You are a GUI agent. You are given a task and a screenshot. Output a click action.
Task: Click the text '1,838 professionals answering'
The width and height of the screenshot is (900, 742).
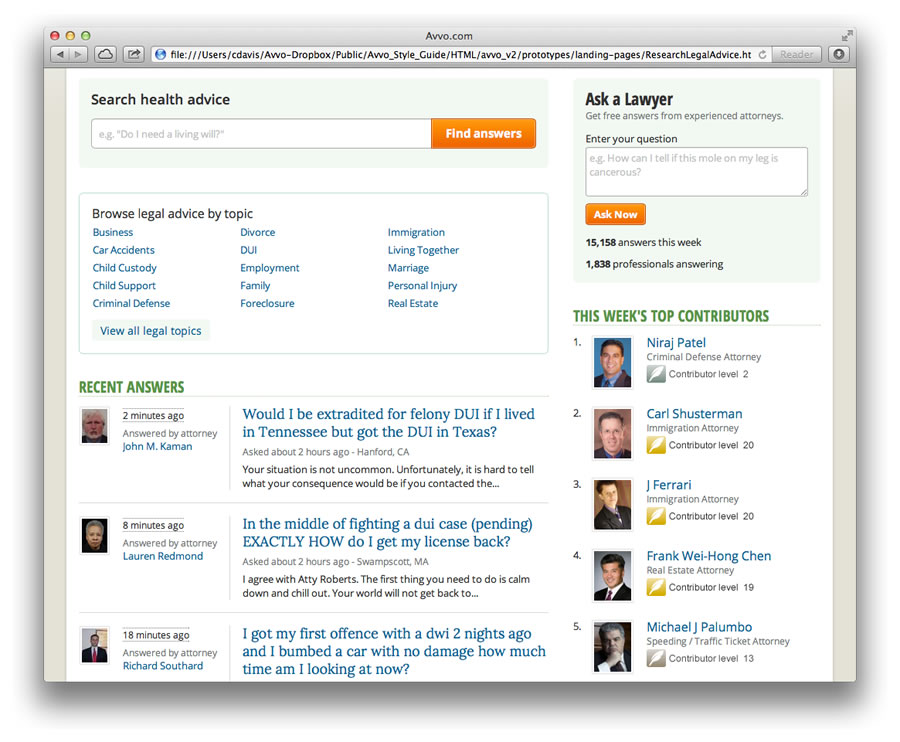[654, 264]
